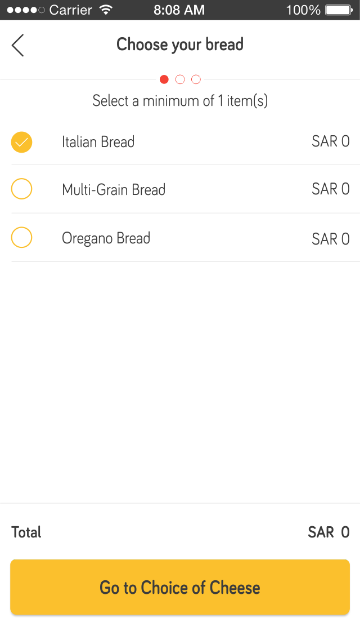Tap SAR 0 price beside Oregano Bread
360x640 pixels.
(x=331, y=239)
